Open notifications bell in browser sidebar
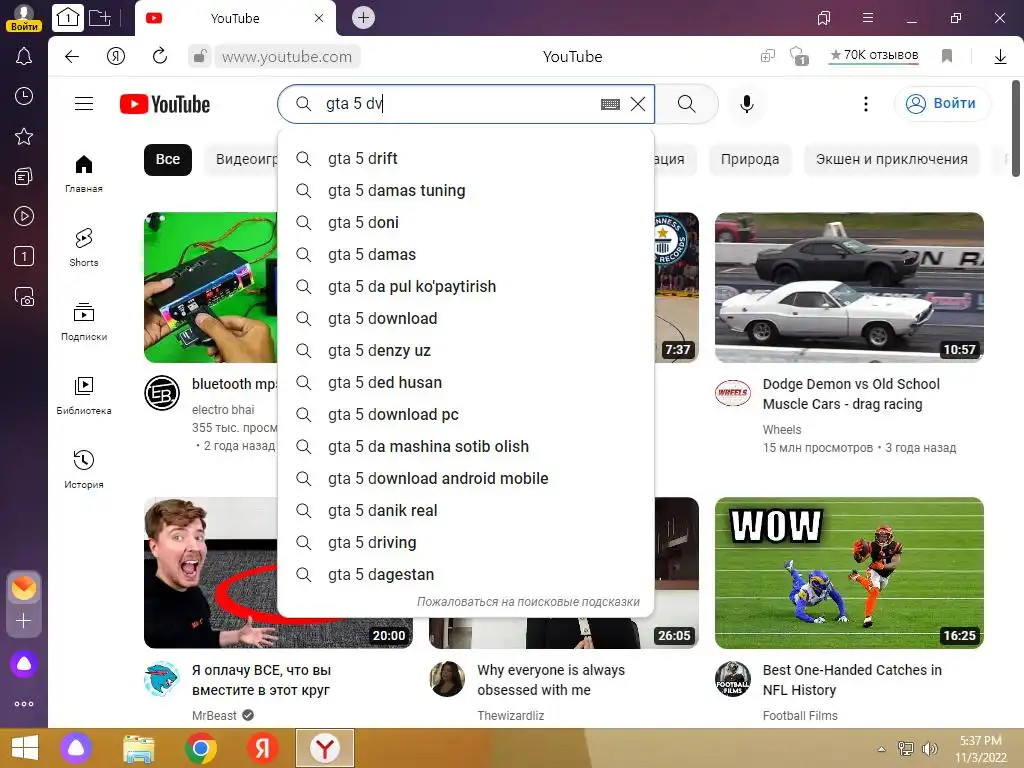1024x768 pixels. (24, 57)
